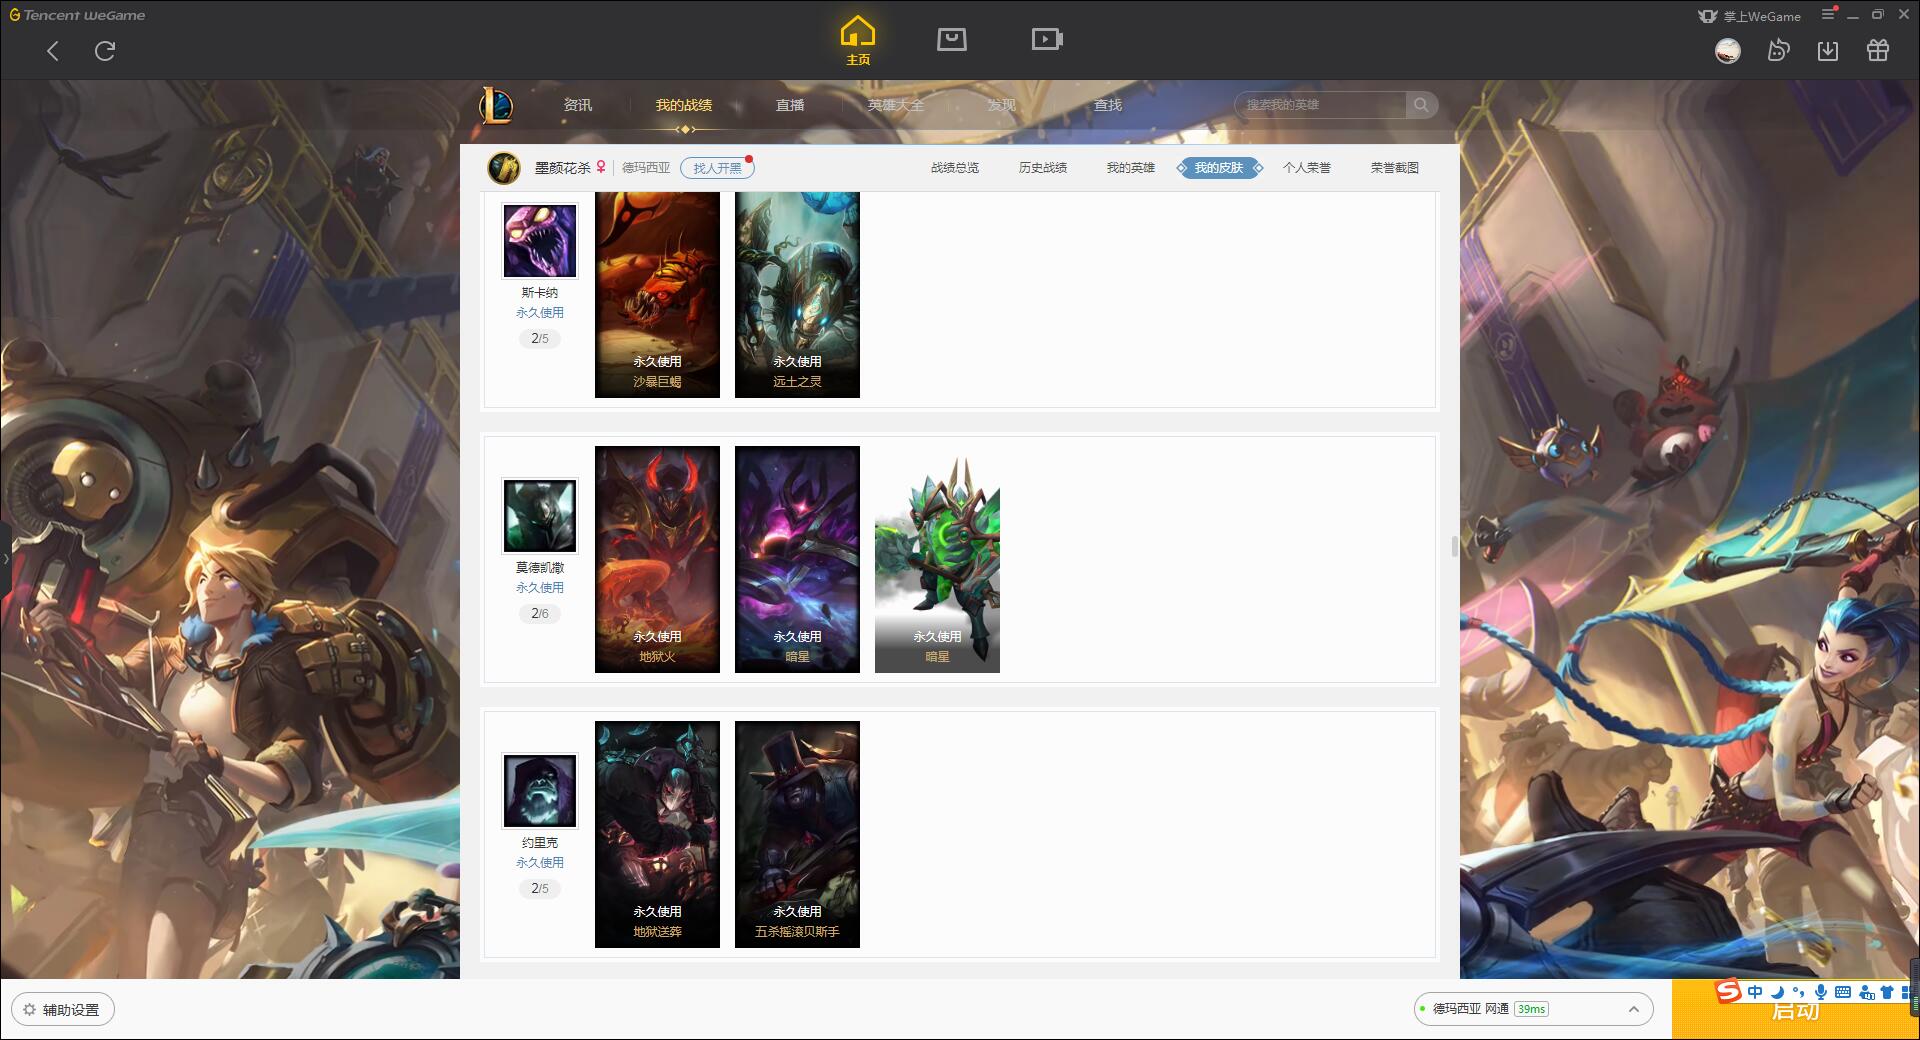Expand the 德玛西亚 网通 server selector
The height and width of the screenshot is (1040, 1920).
tap(1532, 1009)
